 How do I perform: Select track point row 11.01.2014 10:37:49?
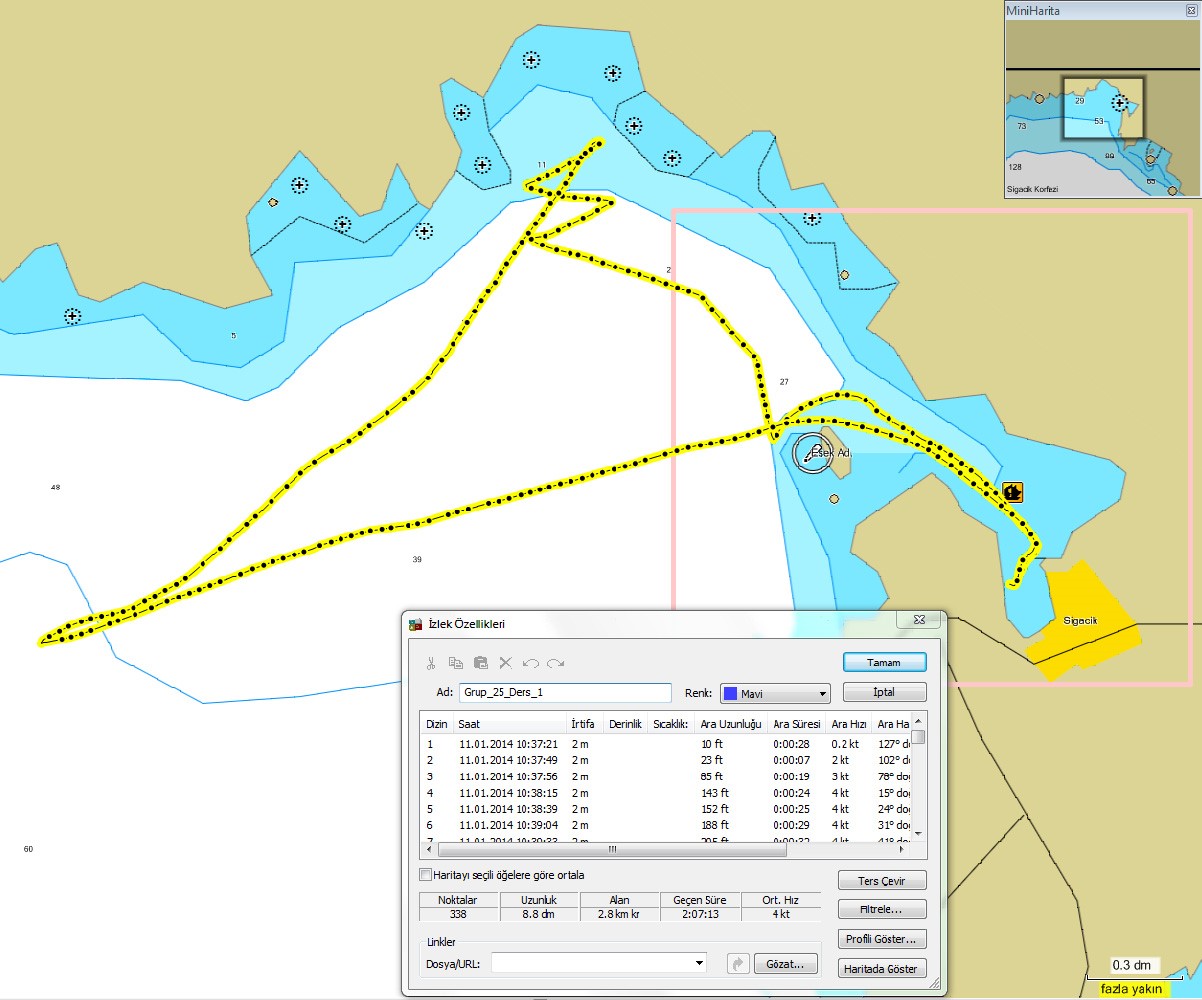pyautogui.click(x=665, y=760)
